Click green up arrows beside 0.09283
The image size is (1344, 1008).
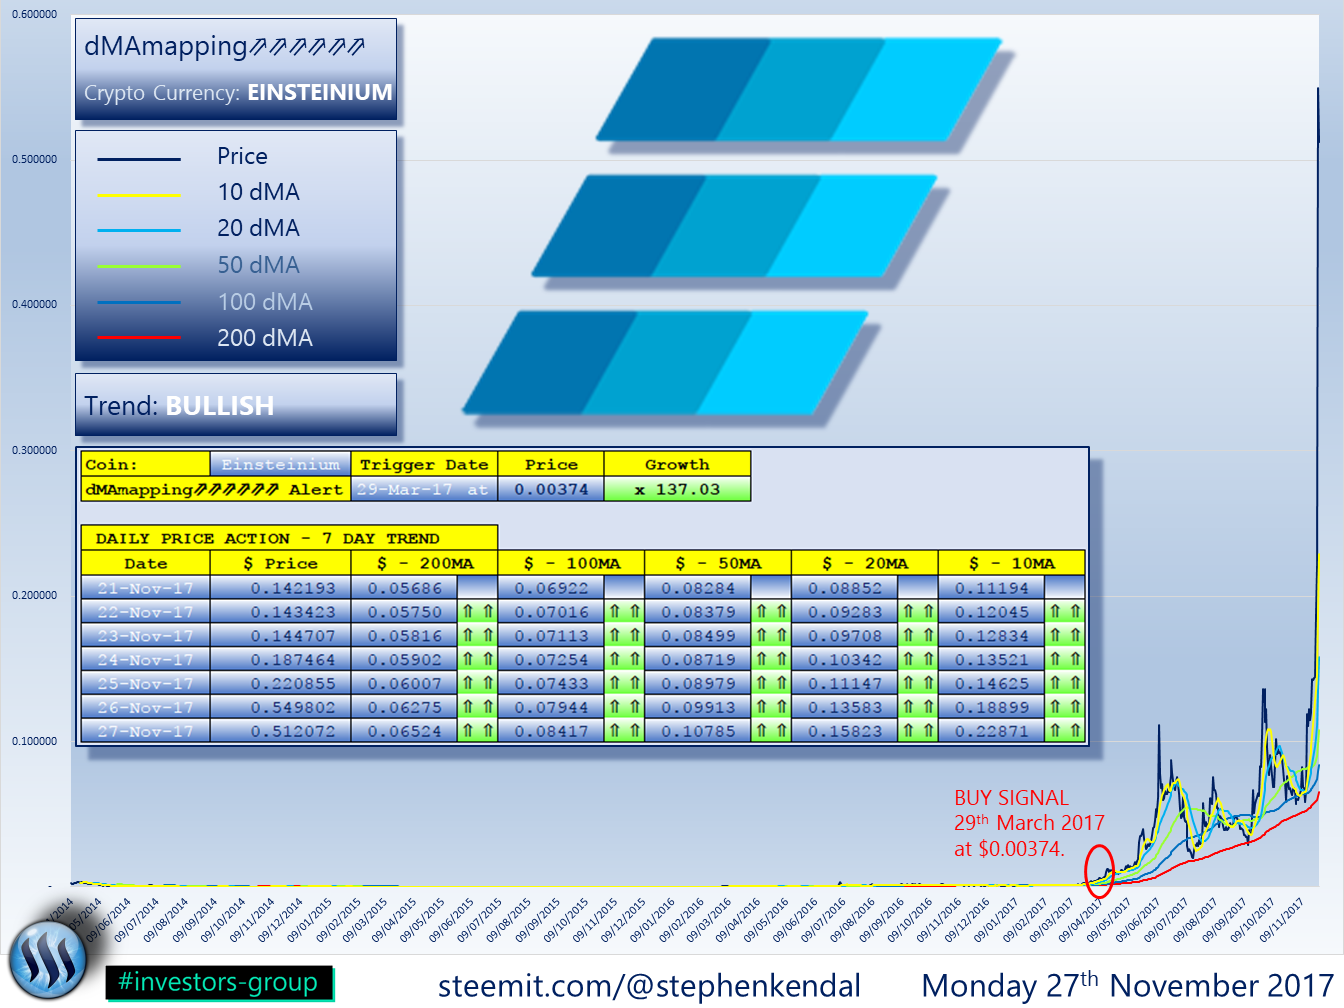918,612
